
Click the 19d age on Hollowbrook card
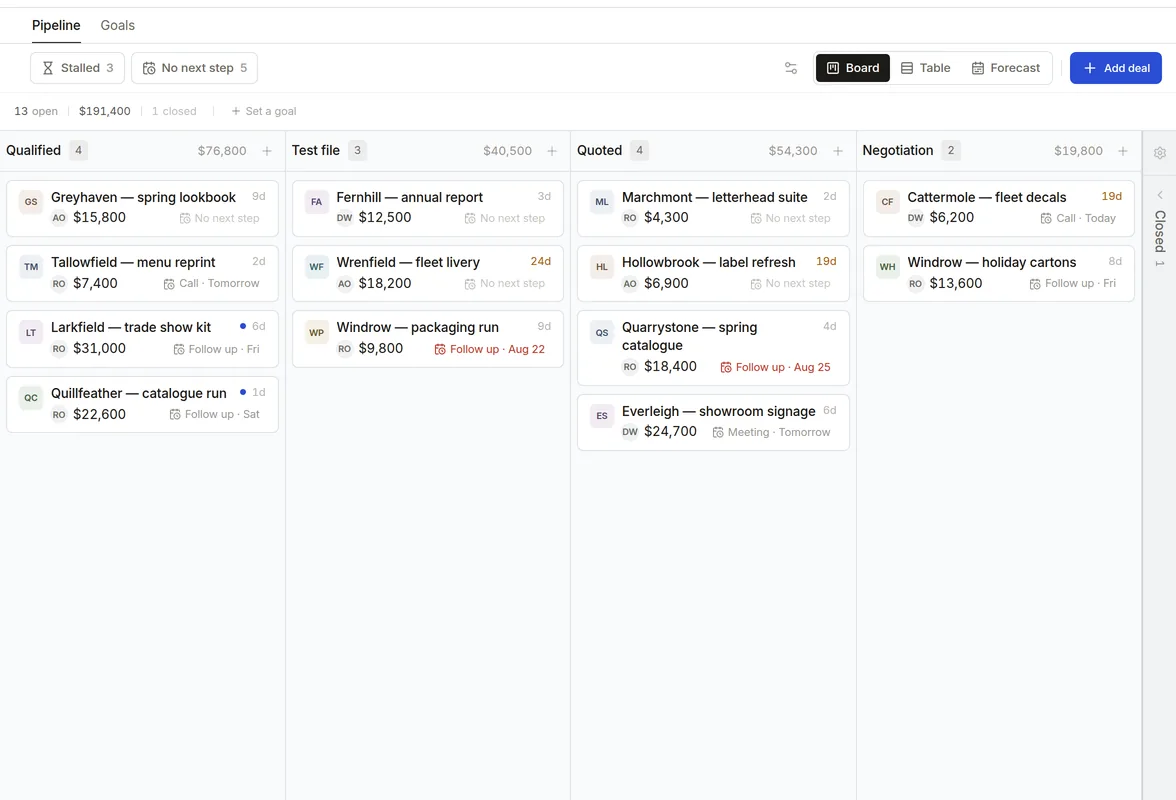[x=826, y=261]
